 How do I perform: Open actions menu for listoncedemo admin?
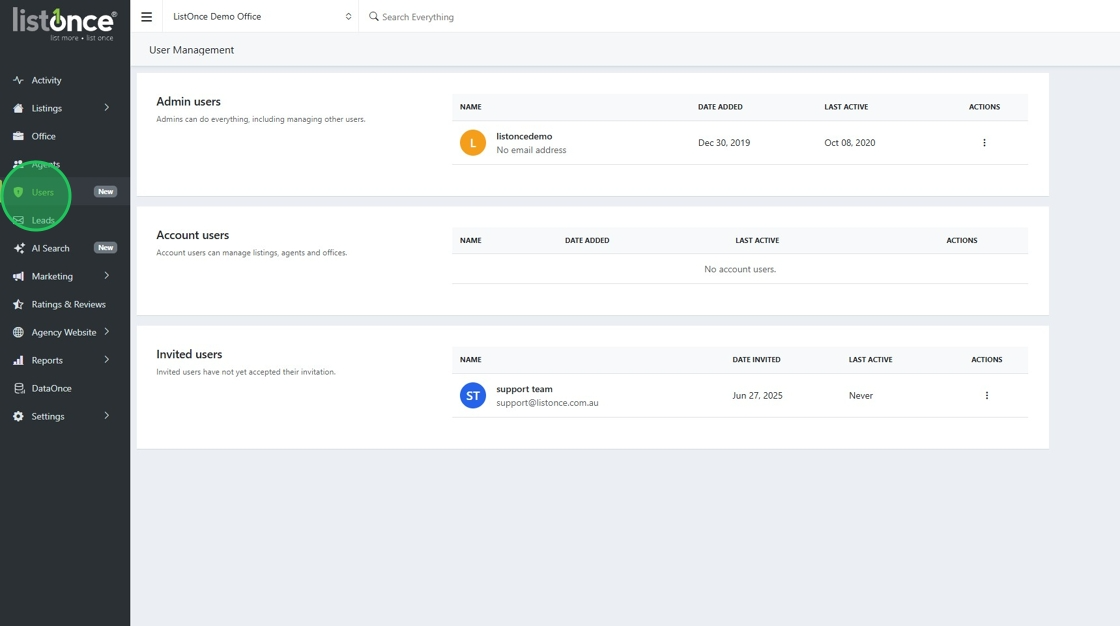[x=984, y=143]
